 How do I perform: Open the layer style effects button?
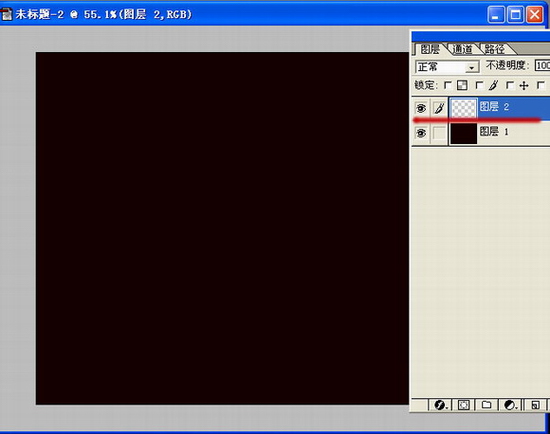[x=440, y=405]
